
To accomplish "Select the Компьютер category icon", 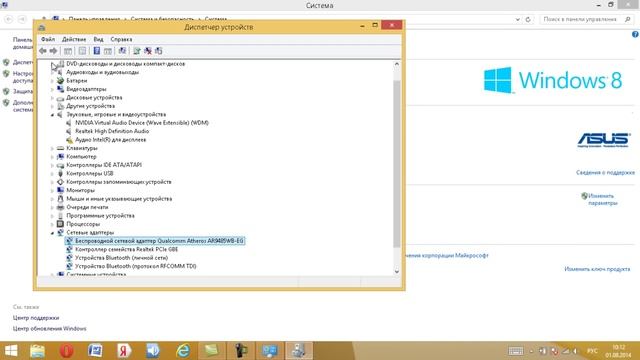I will tap(60, 156).
